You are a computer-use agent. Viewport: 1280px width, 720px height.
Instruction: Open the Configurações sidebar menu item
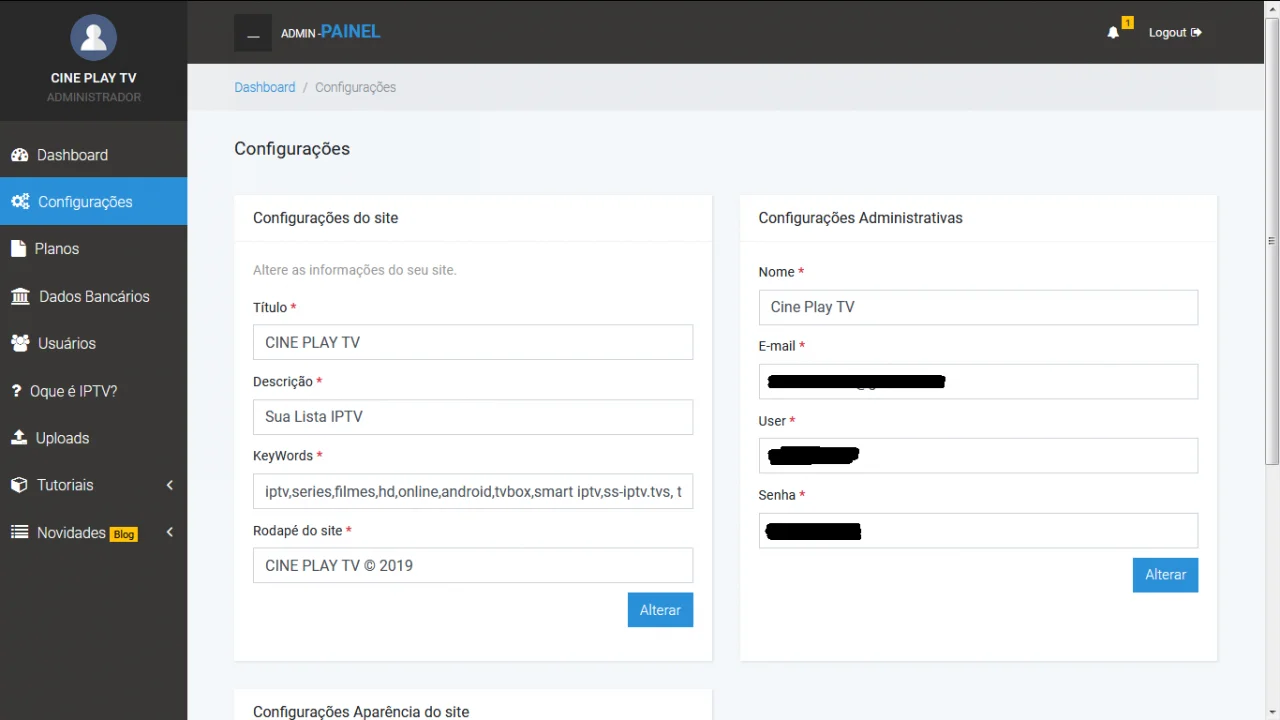[85, 202]
